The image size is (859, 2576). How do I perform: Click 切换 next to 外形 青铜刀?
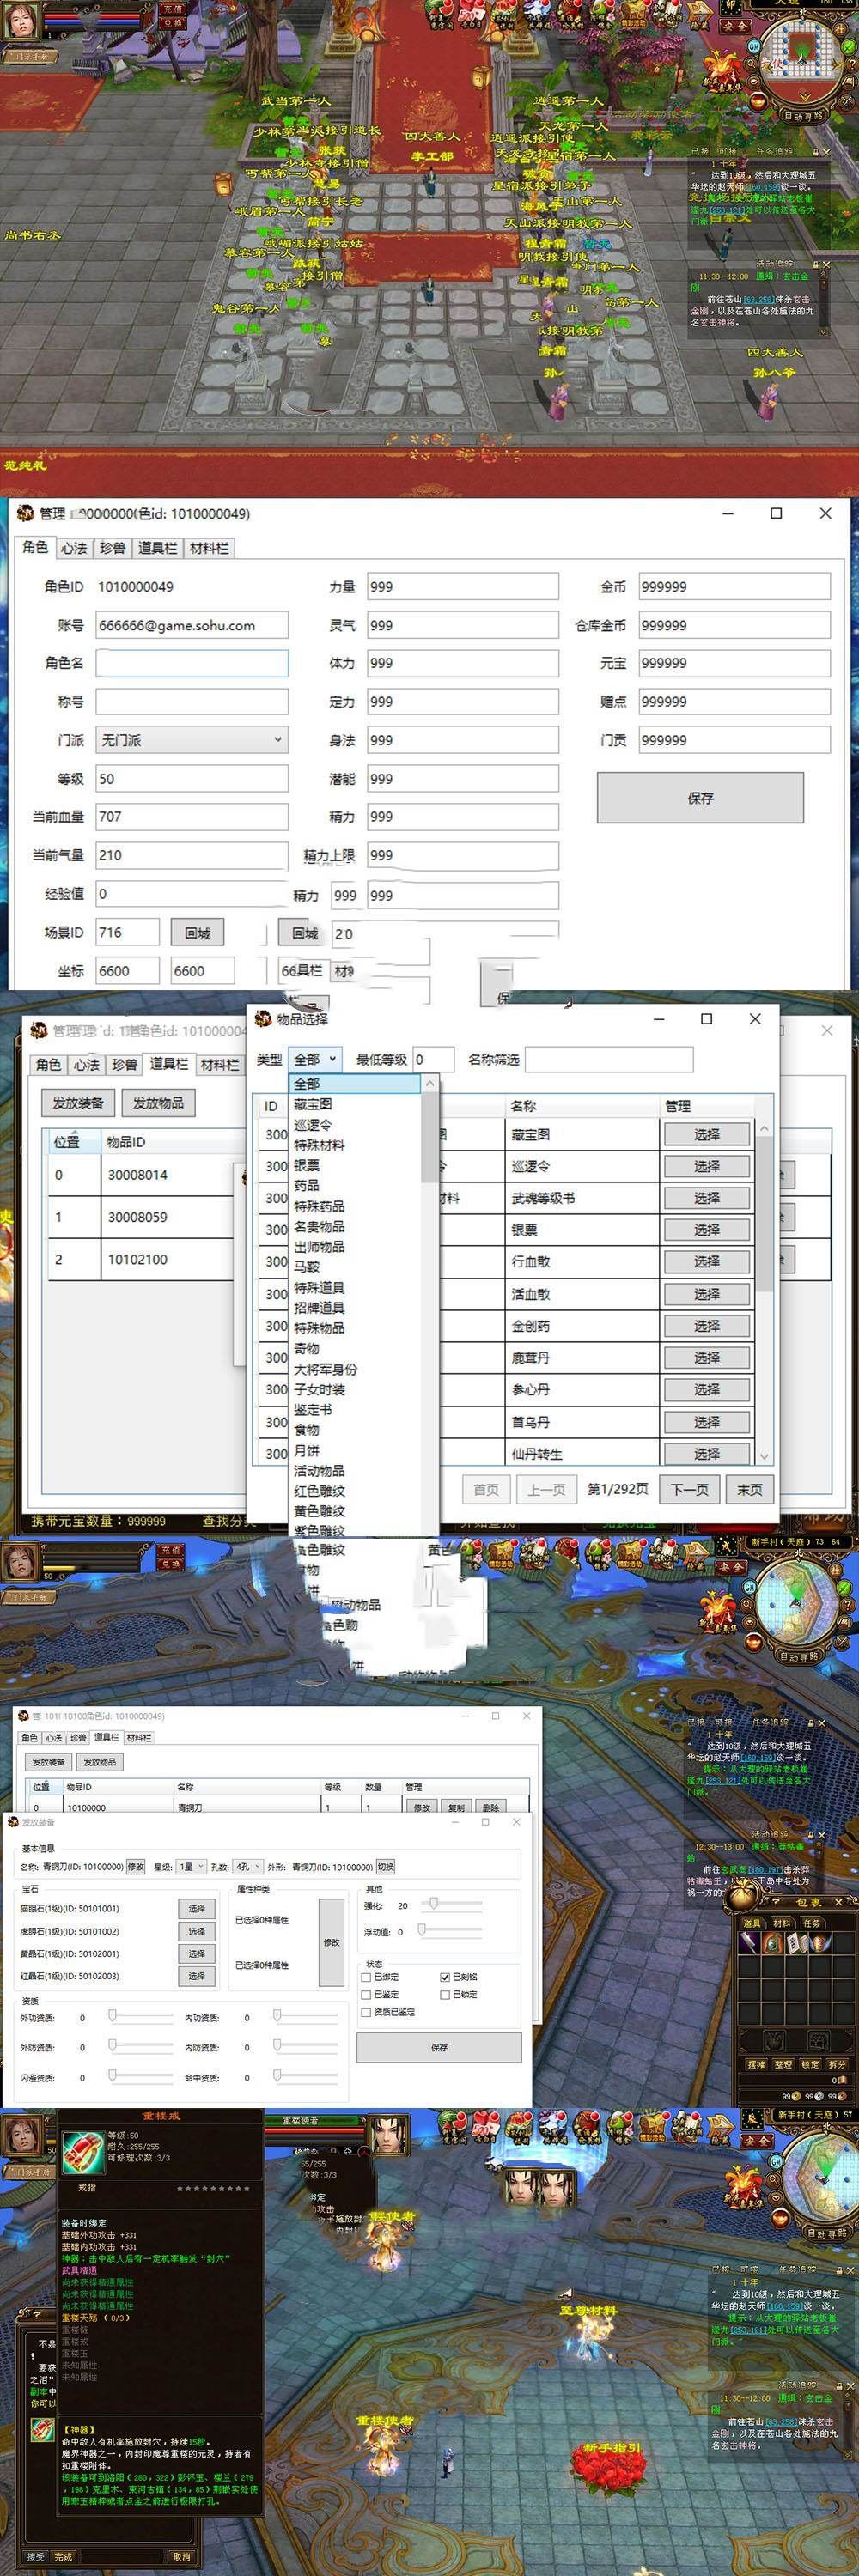[x=386, y=1866]
